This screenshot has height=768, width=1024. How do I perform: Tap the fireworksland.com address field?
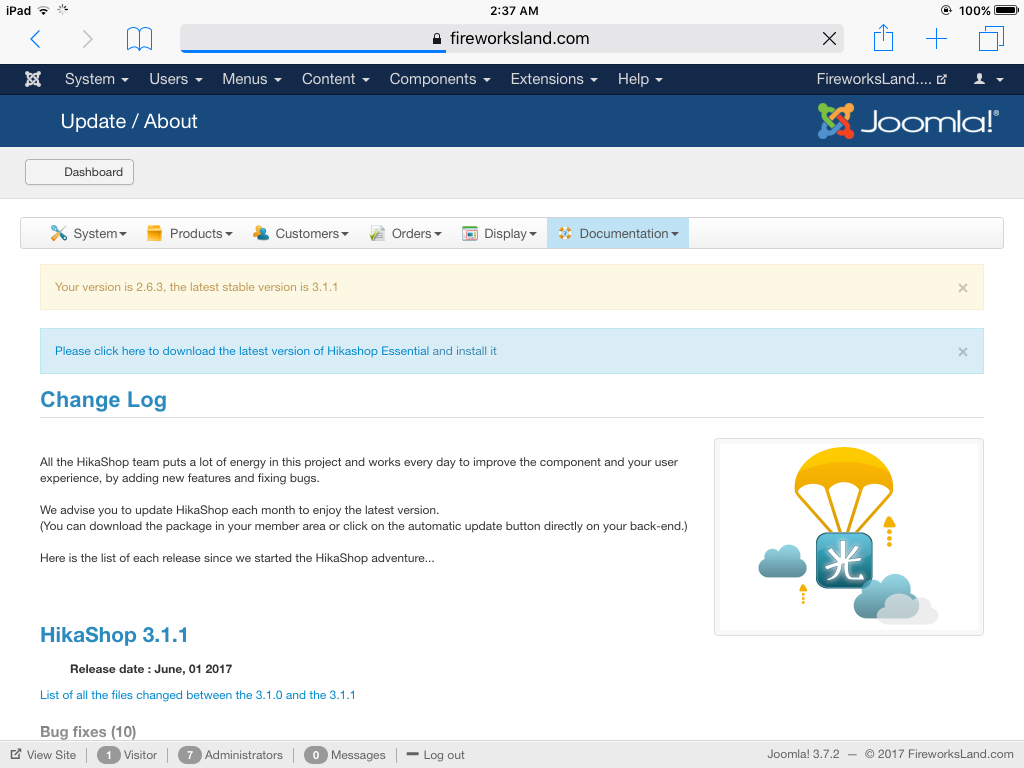(511, 39)
